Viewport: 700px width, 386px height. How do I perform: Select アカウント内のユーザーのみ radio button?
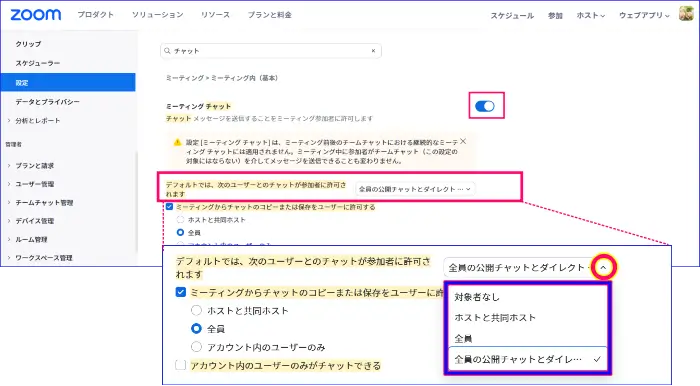click(196, 347)
